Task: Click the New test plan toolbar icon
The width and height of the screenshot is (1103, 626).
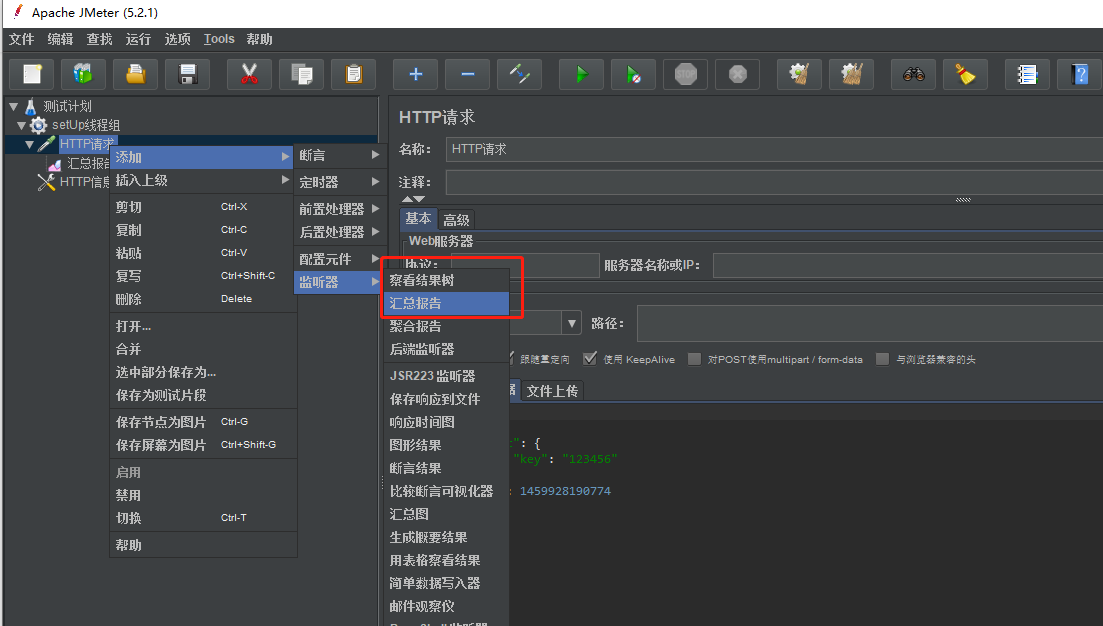Action: coord(32,74)
